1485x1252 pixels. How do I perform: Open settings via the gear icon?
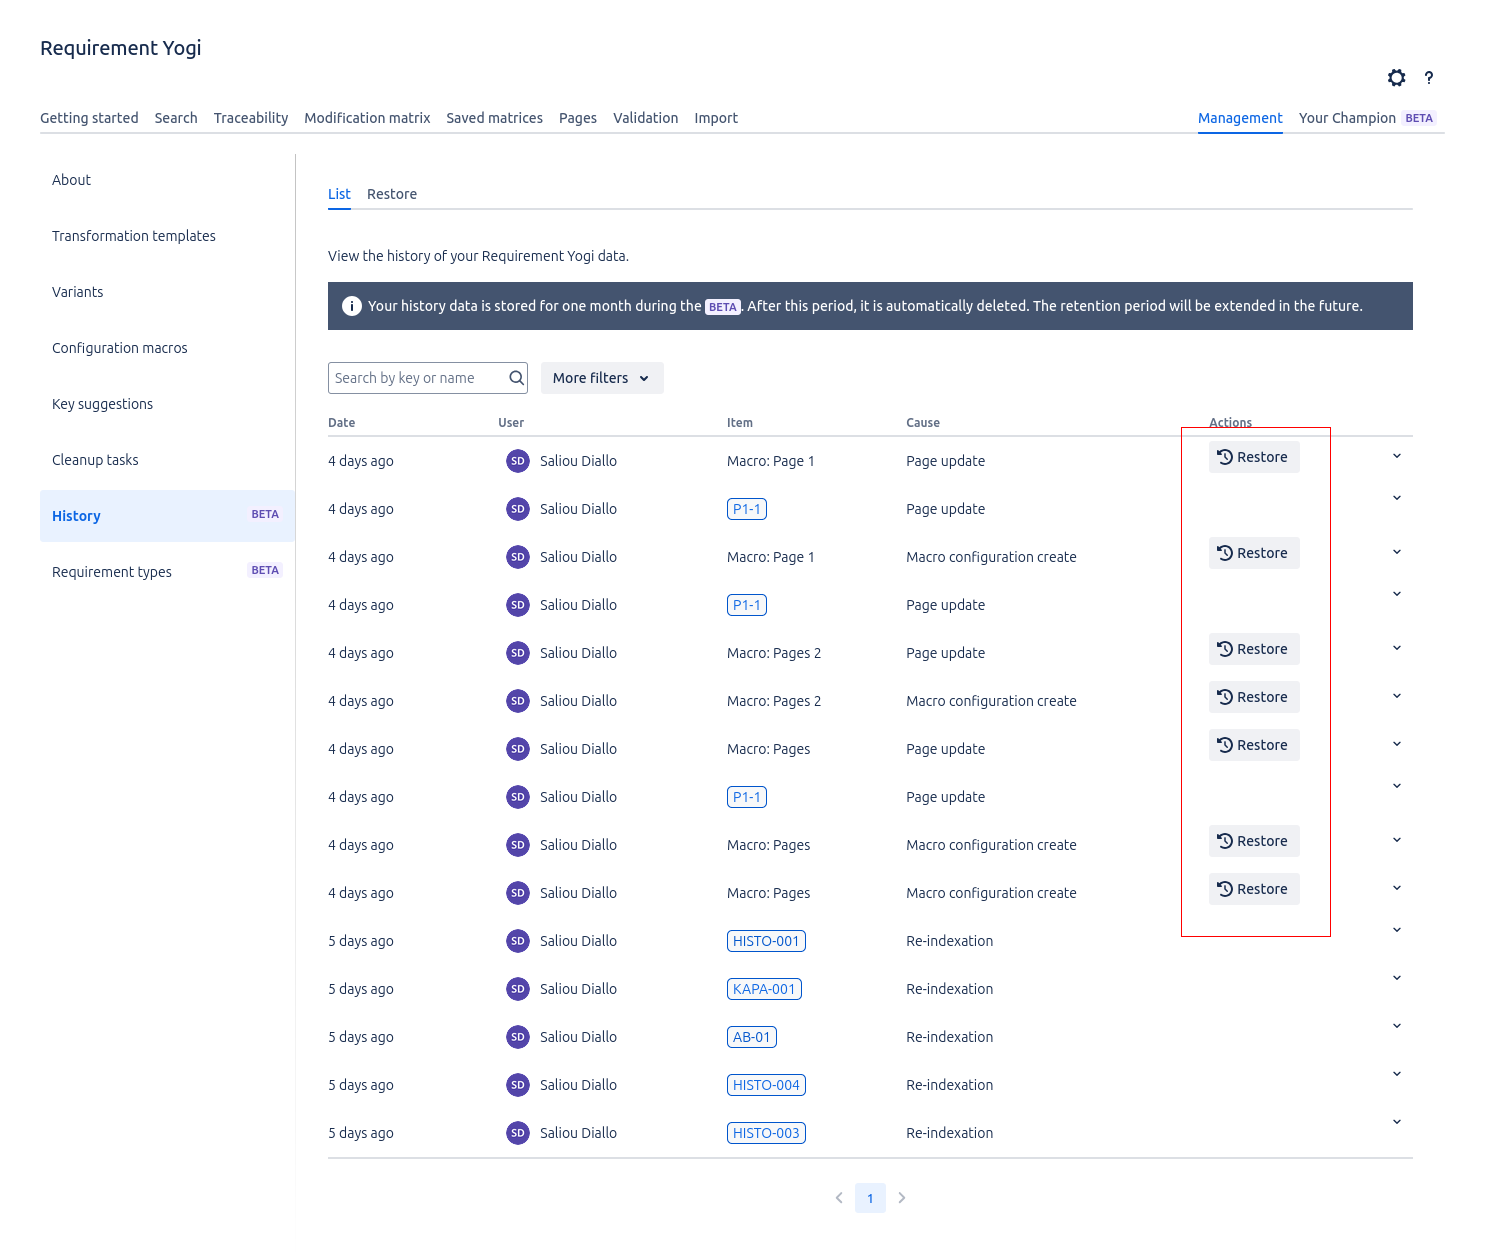tap(1396, 78)
